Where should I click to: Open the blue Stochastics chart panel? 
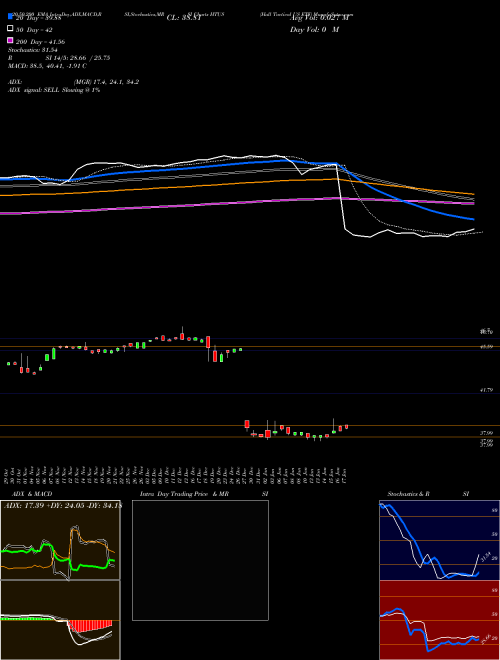click(439, 540)
